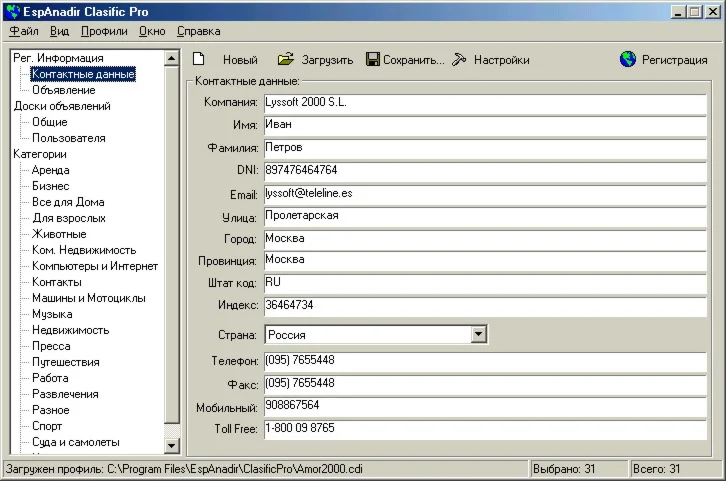Select the Категории tree node

click(x=40, y=154)
